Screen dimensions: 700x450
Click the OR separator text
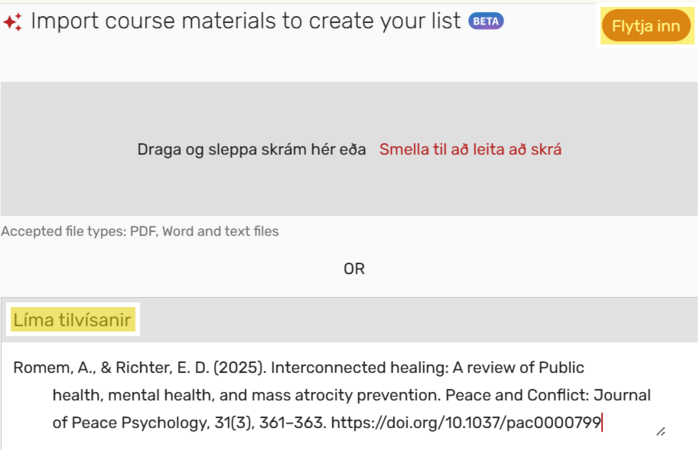(354, 269)
